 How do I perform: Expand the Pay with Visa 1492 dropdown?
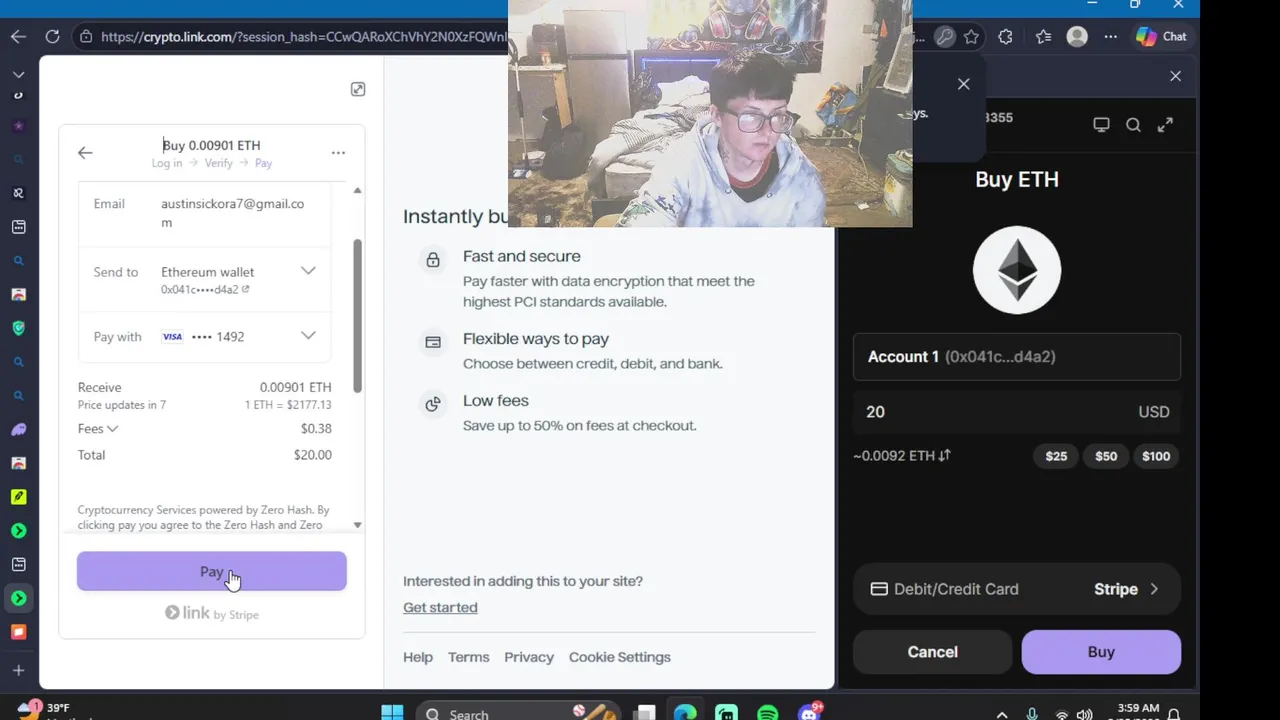pos(308,336)
